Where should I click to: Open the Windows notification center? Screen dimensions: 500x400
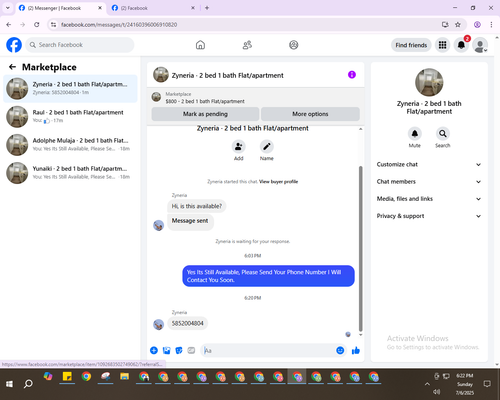[x=487, y=384]
